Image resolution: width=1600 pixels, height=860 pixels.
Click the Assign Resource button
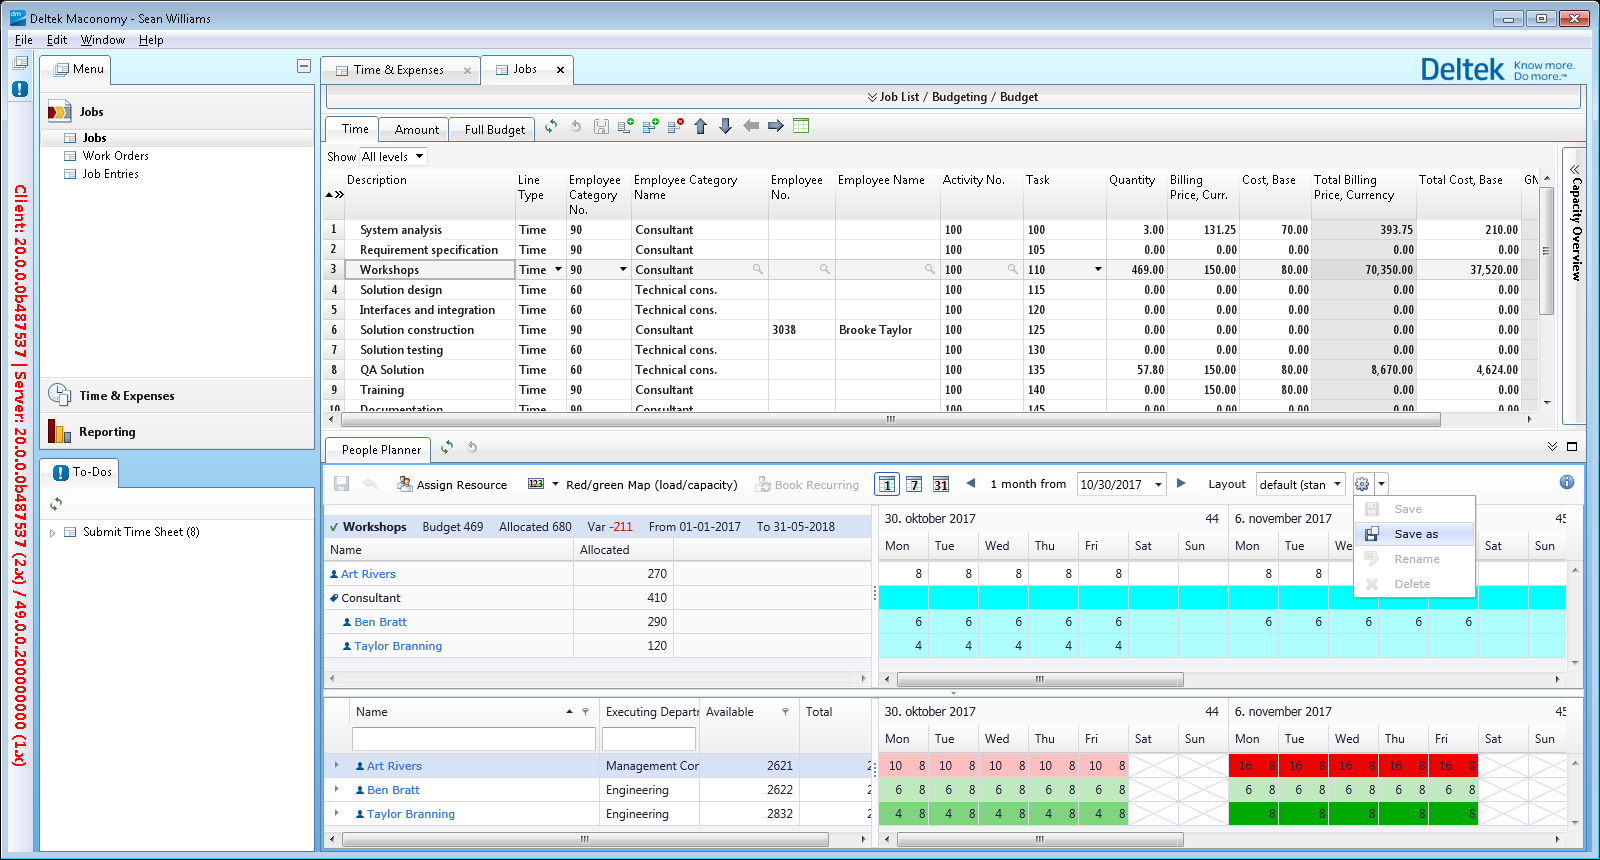(x=452, y=485)
